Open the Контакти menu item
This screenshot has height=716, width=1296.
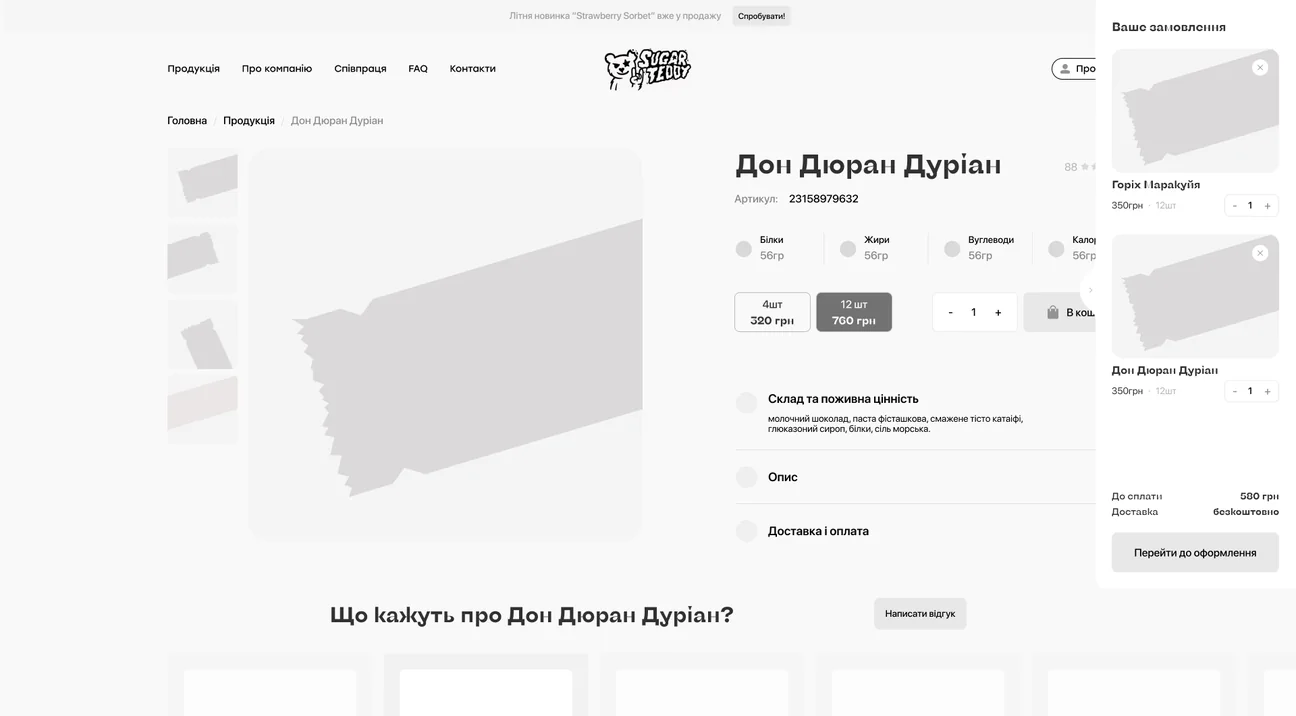[473, 69]
